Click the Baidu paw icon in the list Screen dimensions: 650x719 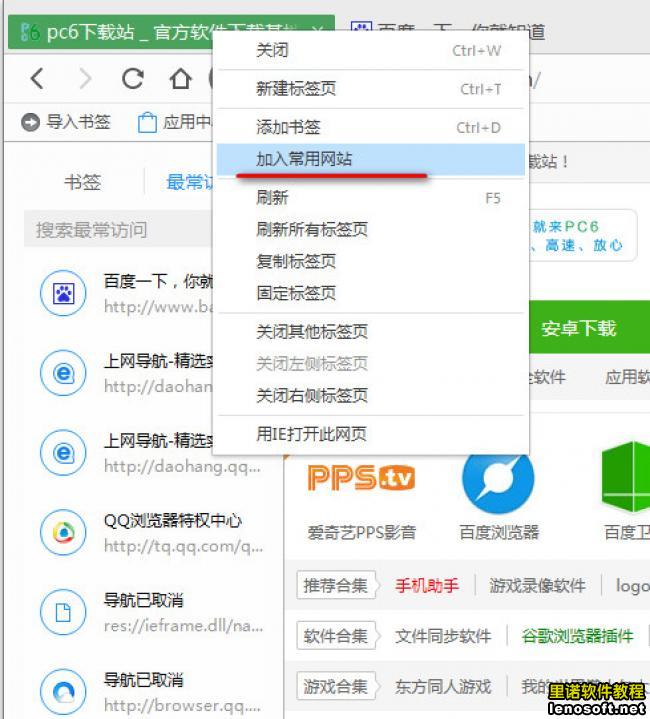(63, 293)
